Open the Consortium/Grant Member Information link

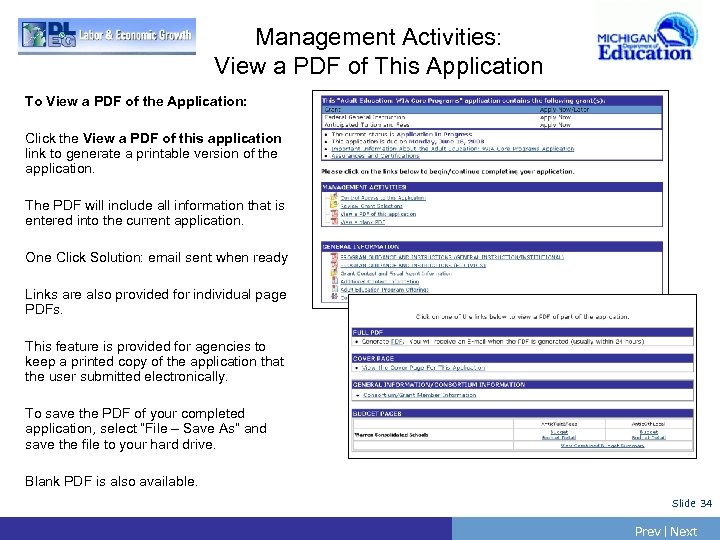point(420,395)
